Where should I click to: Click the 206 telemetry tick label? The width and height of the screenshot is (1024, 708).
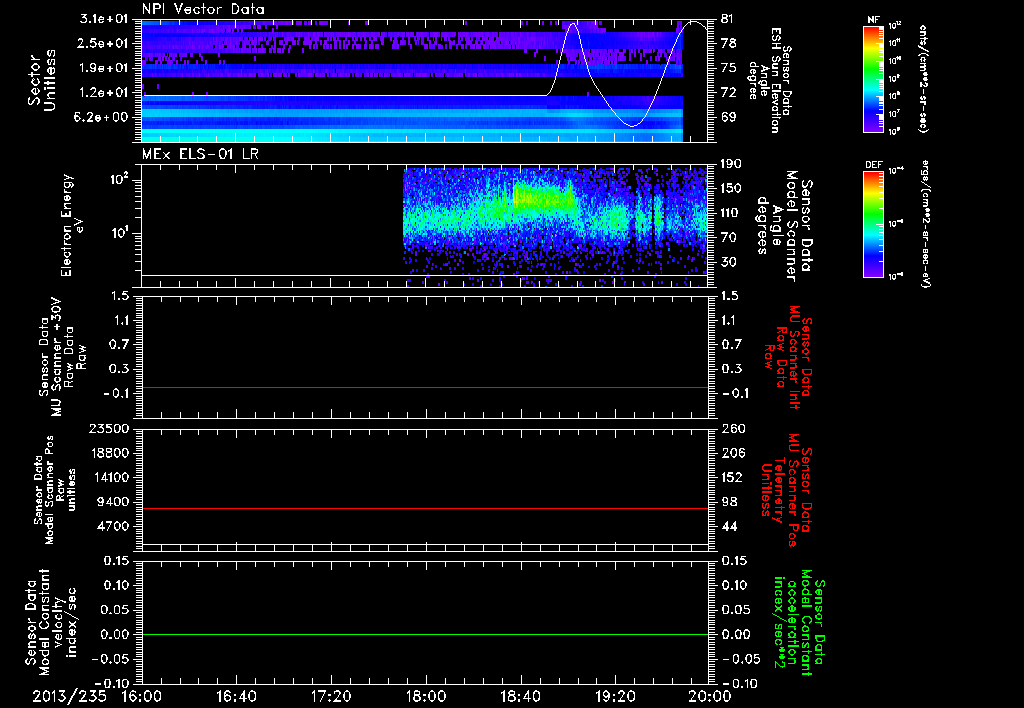coord(731,453)
